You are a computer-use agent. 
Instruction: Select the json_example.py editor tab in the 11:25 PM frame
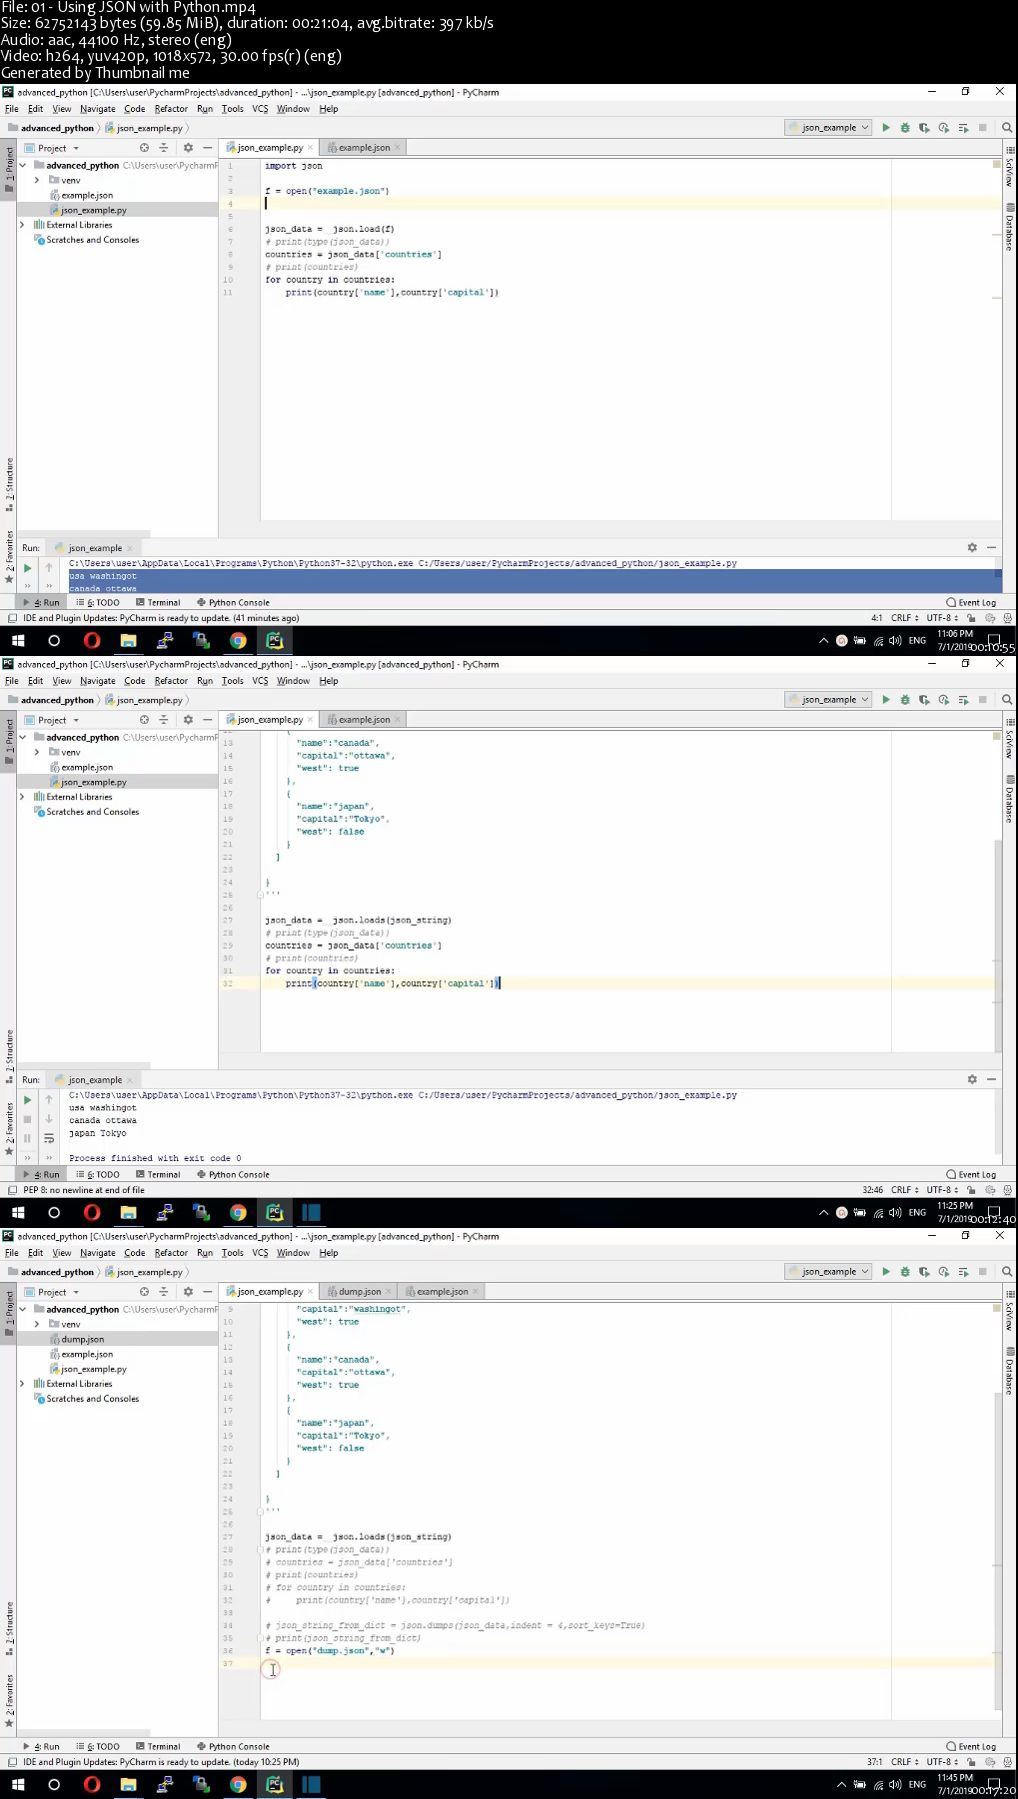point(269,719)
